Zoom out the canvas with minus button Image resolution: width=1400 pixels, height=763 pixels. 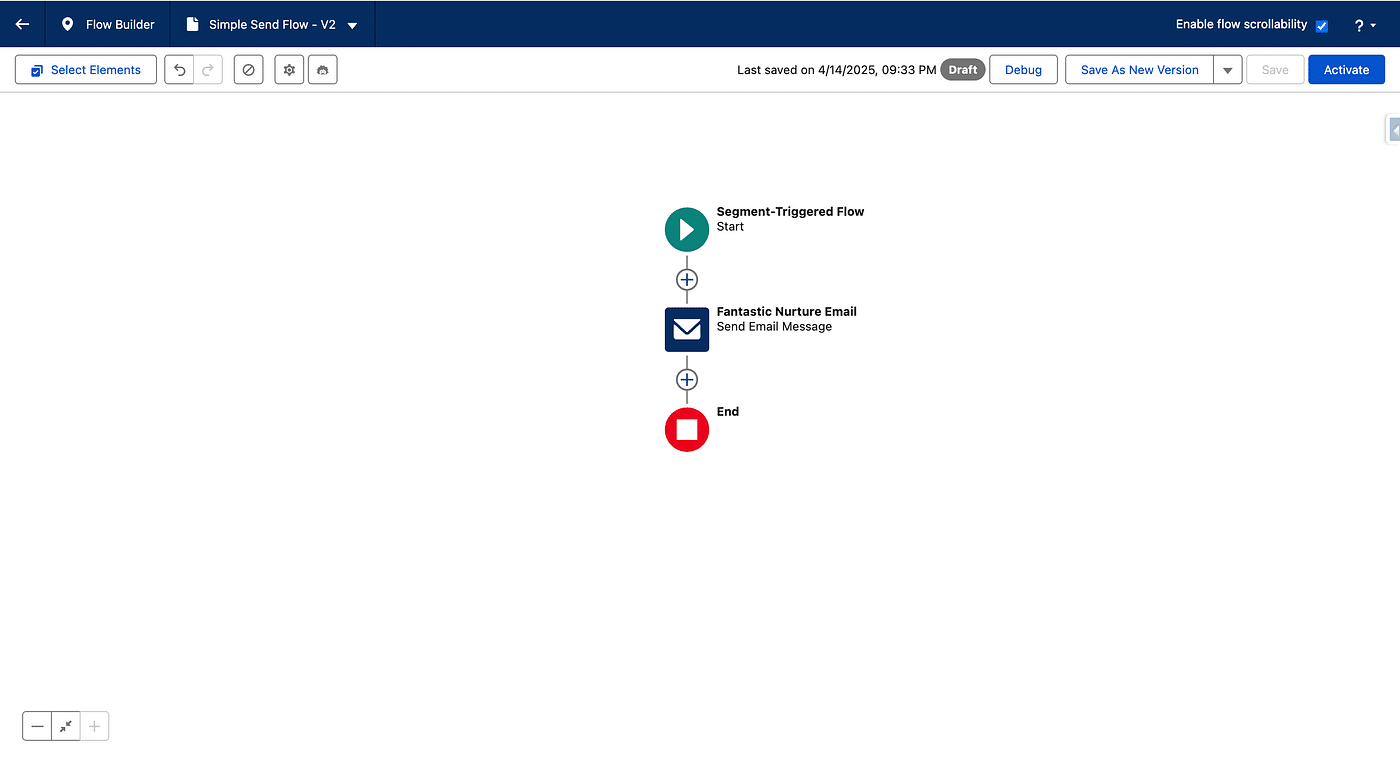(x=37, y=726)
